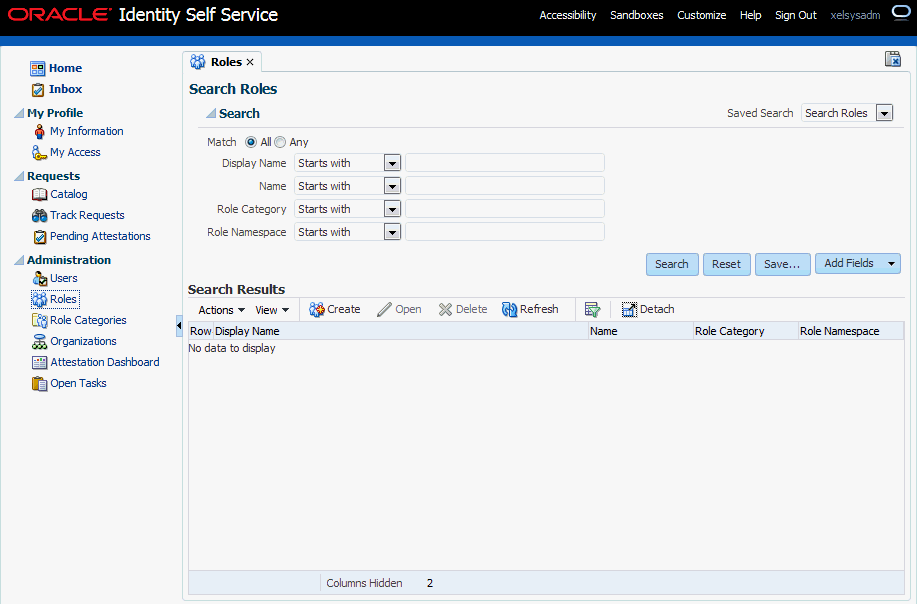
Task: Click the Roles icon in sidebar
Action: click(x=39, y=299)
